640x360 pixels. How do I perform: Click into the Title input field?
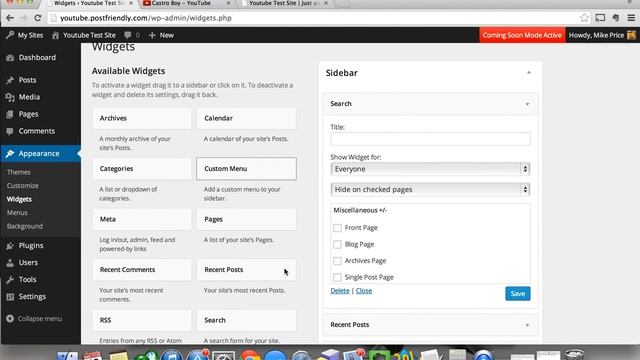(430, 139)
